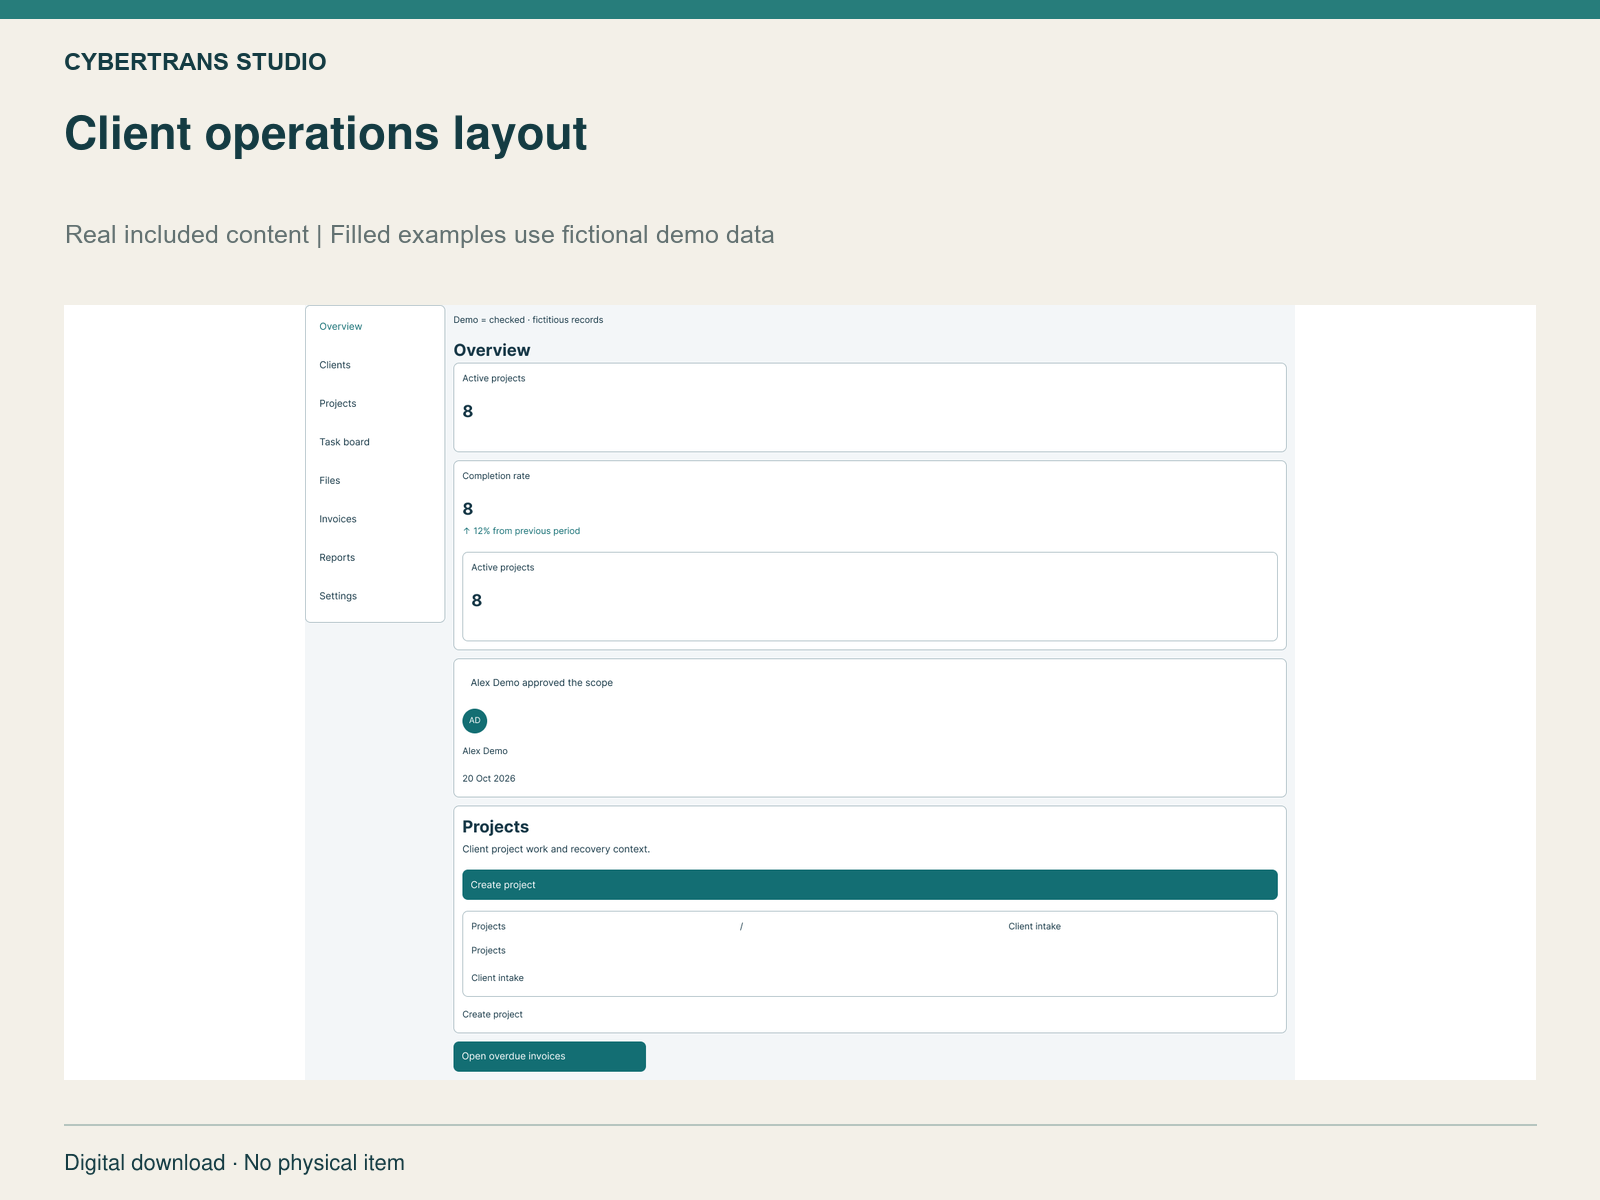Click the Alex Demo name under the avatar

pyautogui.click(x=485, y=751)
